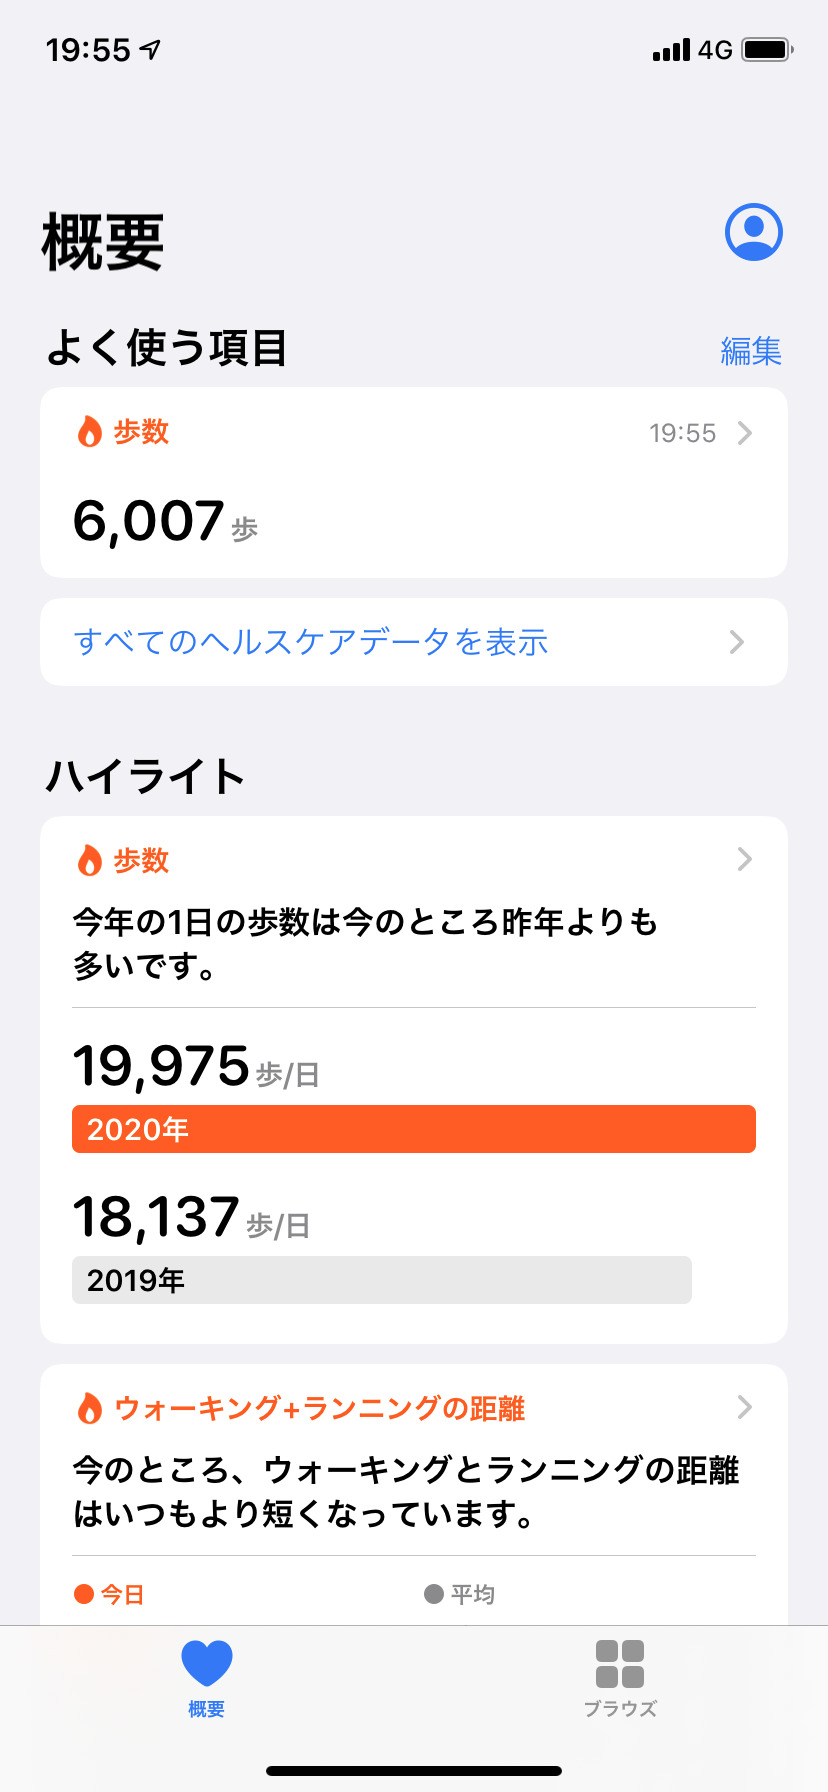Tap the flame icon in favorites 歩数 card

(90, 432)
